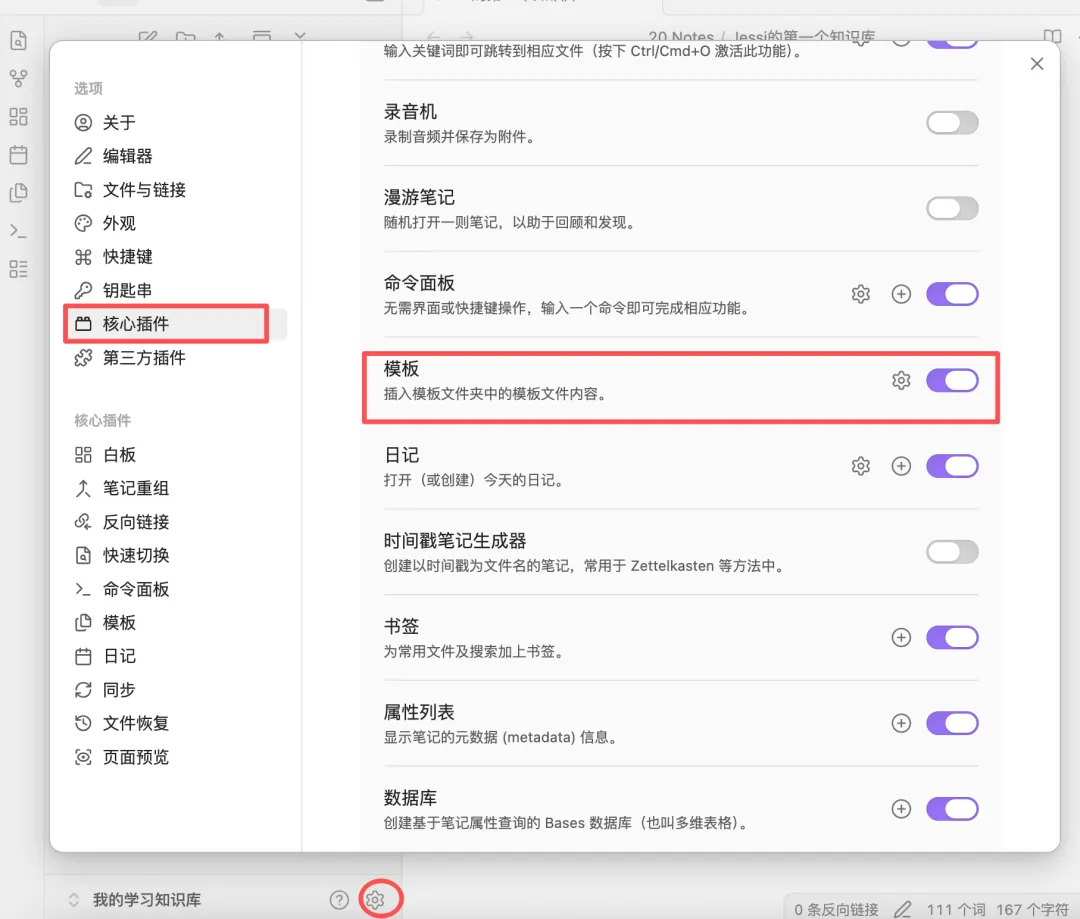The width and height of the screenshot is (1080, 919).
Task: Open canvas icon in left ribbon
Action: tap(19, 116)
